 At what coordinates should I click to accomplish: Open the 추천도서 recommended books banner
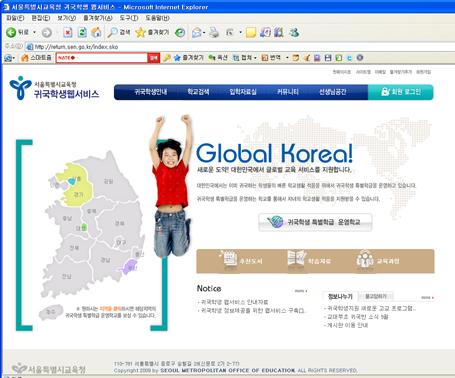point(241,261)
